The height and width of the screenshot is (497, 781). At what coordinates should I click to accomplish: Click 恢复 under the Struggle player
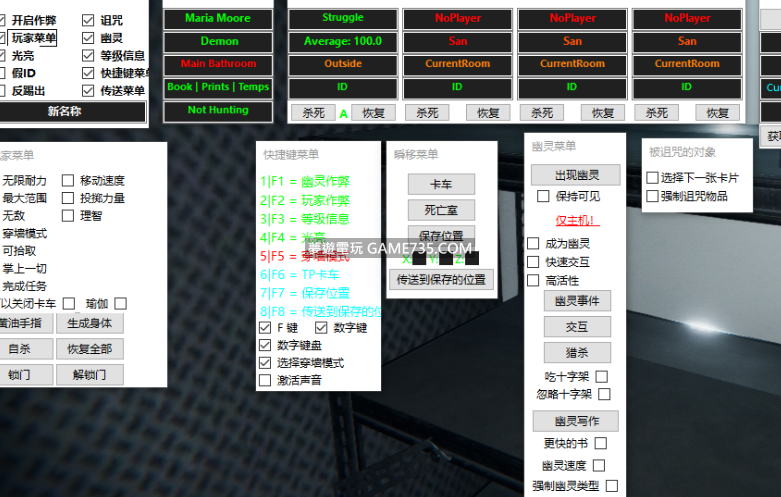coord(374,113)
